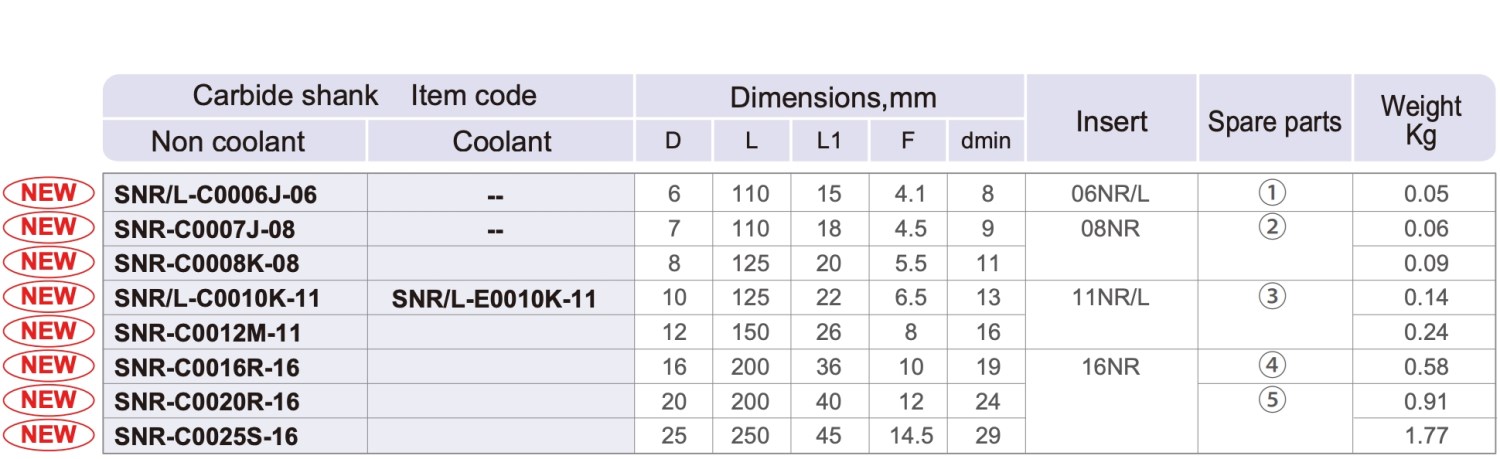
Task: Click the NEW badge beside SNR/L-C0006J-06
Action: [49, 193]
